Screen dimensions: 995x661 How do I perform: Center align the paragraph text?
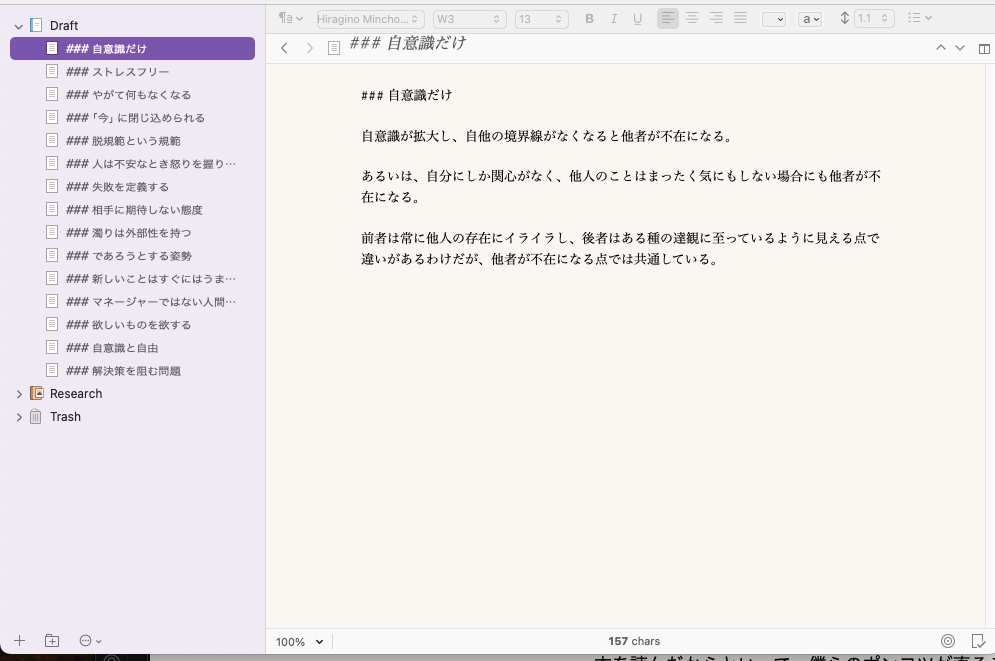pyautogui.click(x=691, y=18)
